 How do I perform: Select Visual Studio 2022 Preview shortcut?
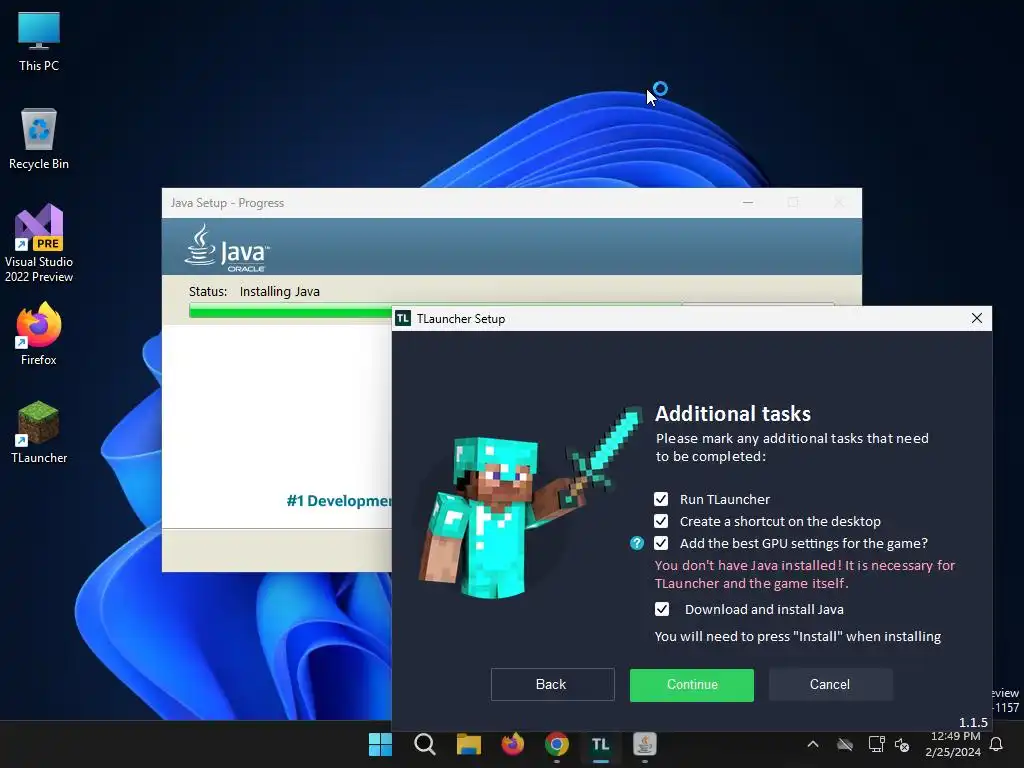click(39, 243)
